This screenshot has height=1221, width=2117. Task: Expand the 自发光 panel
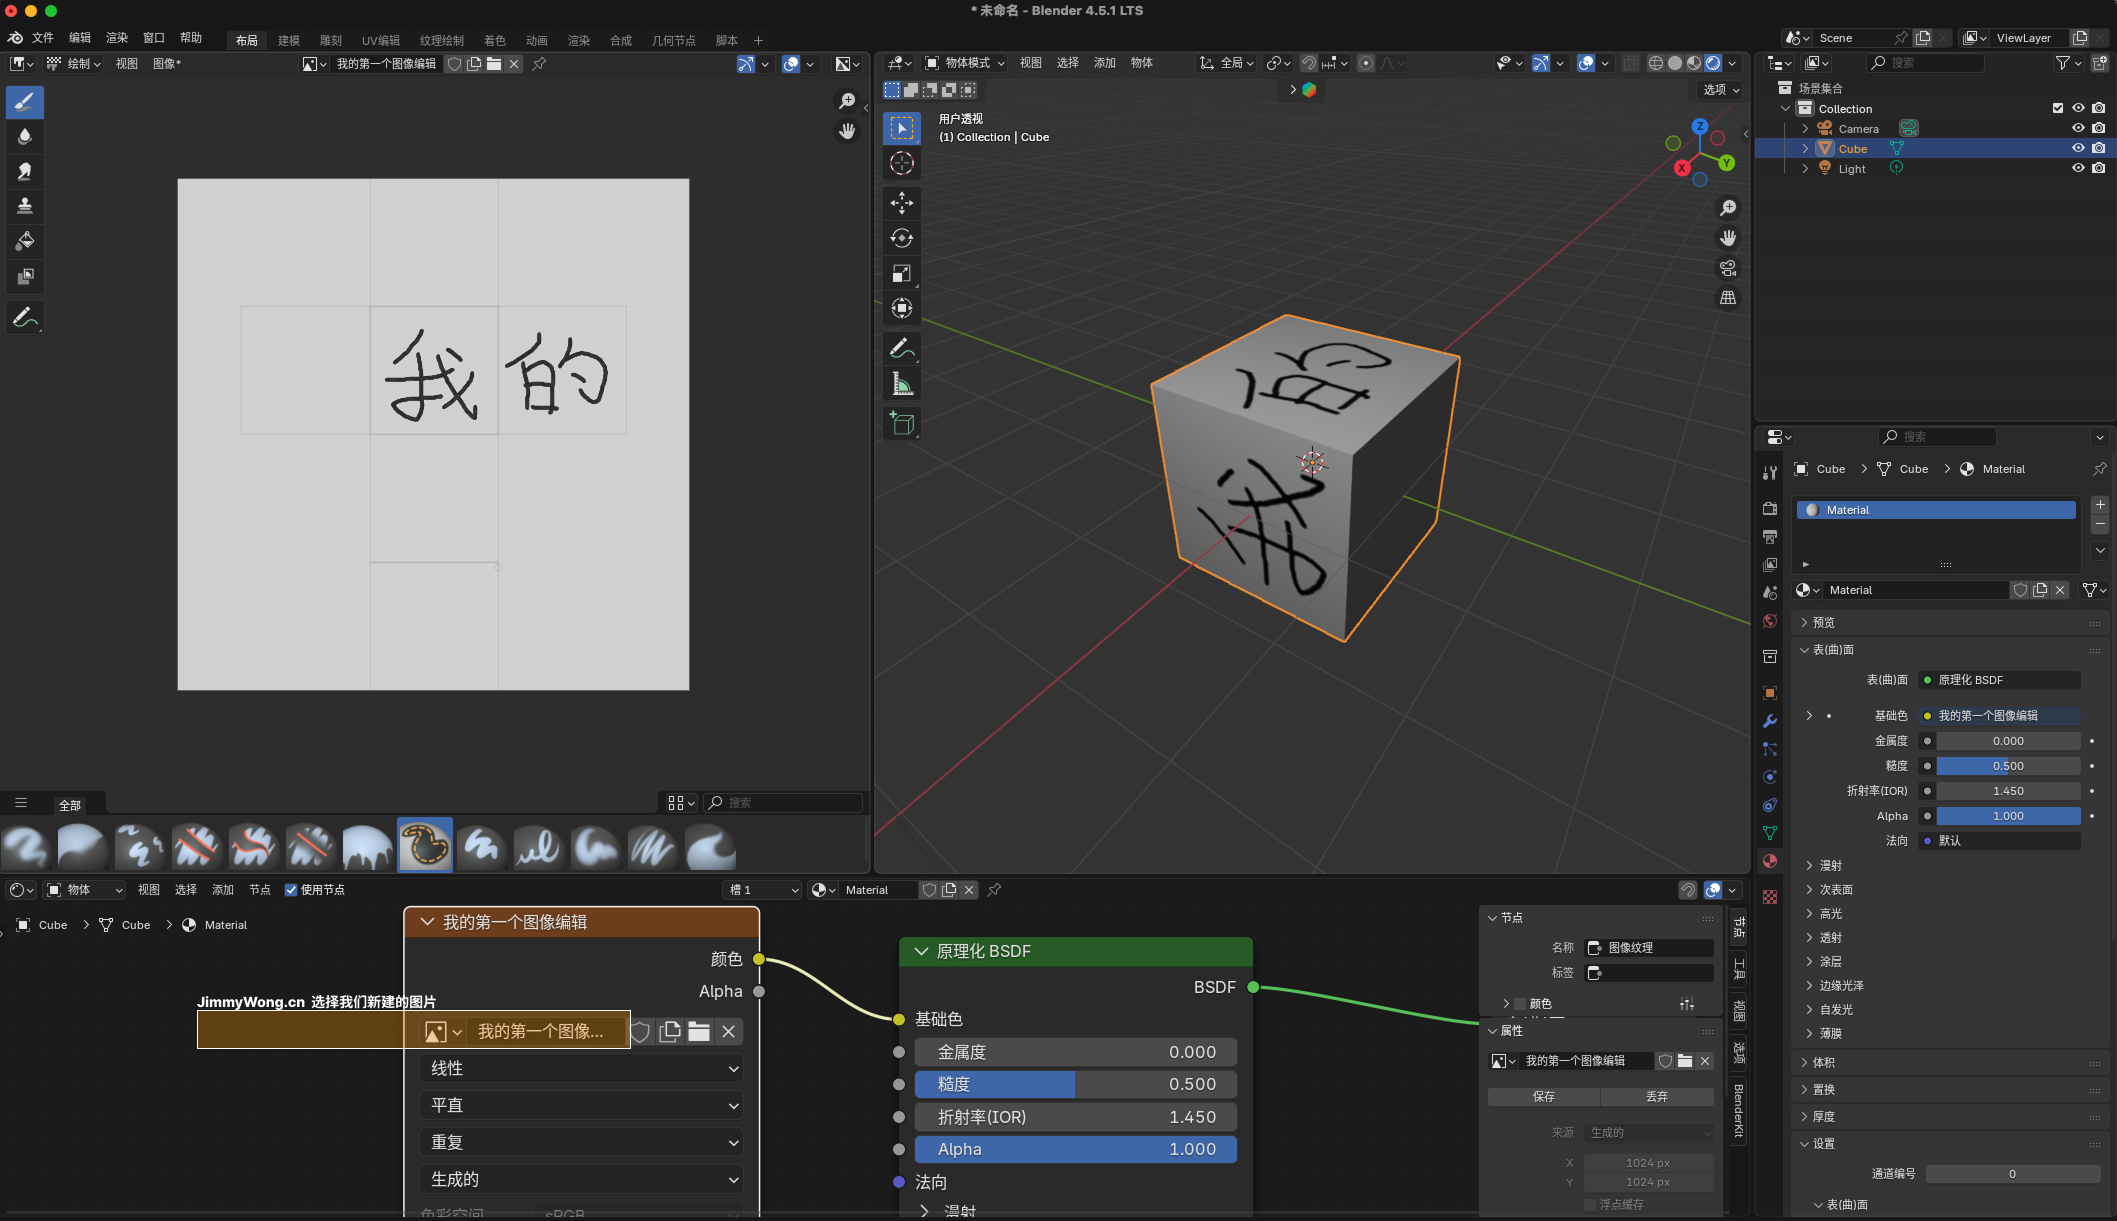(1836, 1009)
